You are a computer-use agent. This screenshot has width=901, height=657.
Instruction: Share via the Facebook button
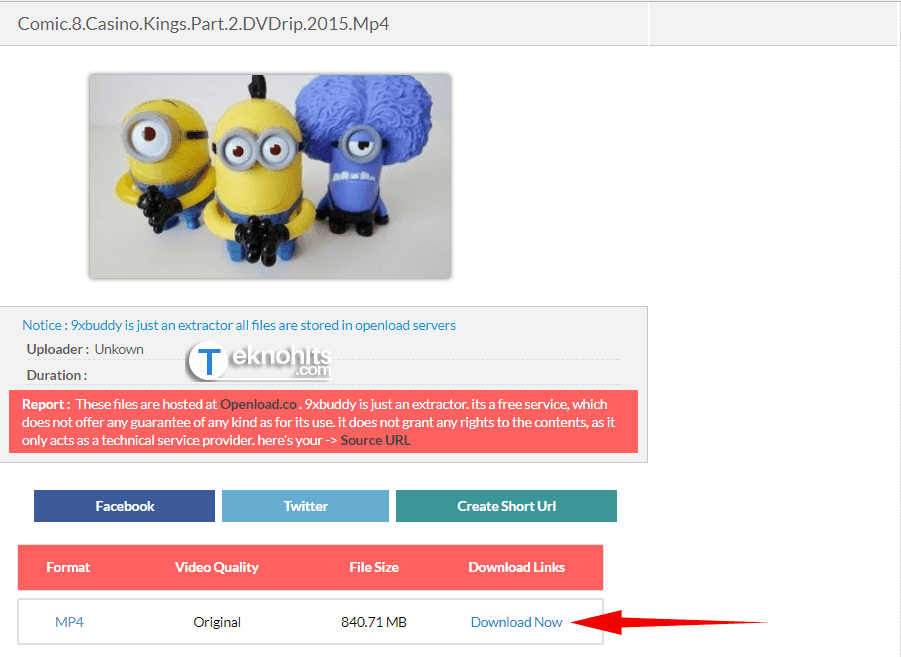coord(124,506)
